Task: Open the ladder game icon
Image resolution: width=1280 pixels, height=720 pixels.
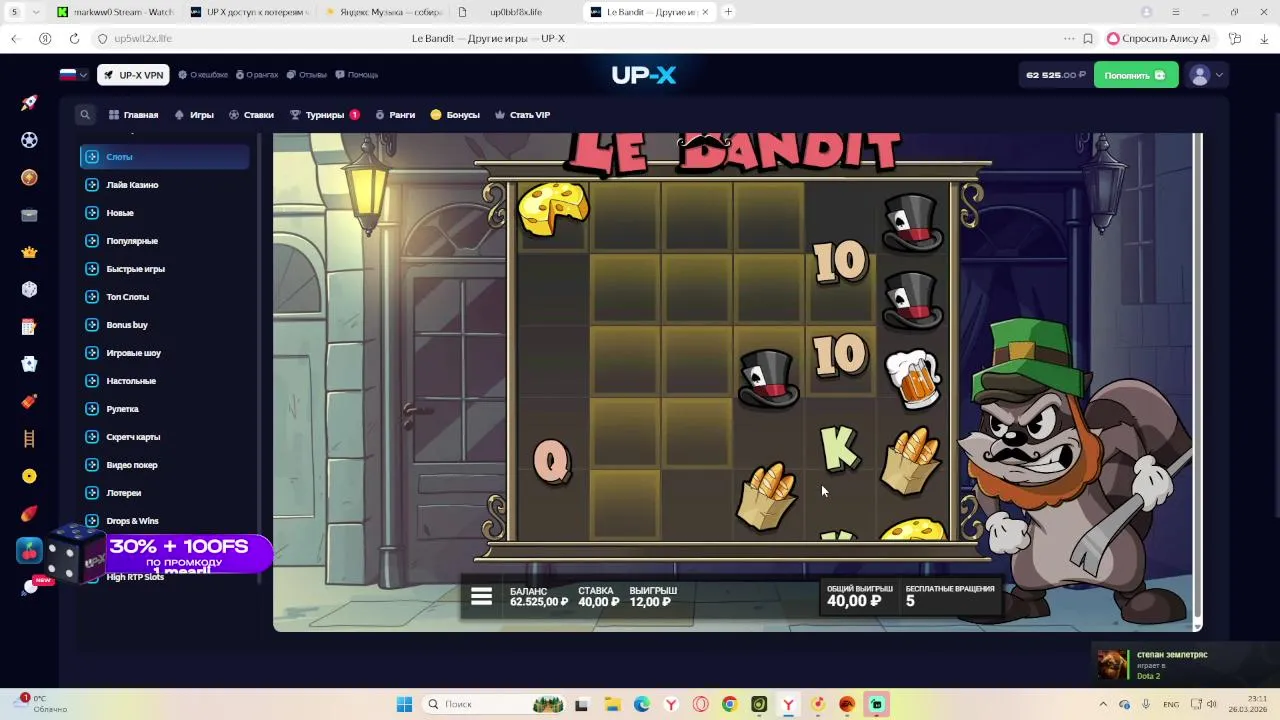Action: [29, 438]
